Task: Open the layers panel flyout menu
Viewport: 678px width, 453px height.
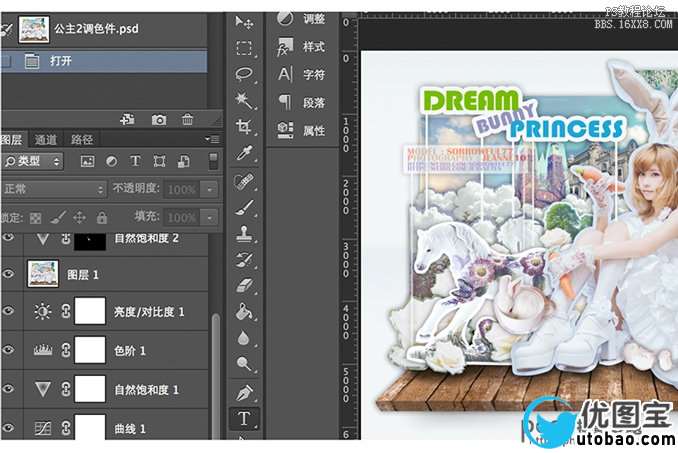Action: coord(213,139)
